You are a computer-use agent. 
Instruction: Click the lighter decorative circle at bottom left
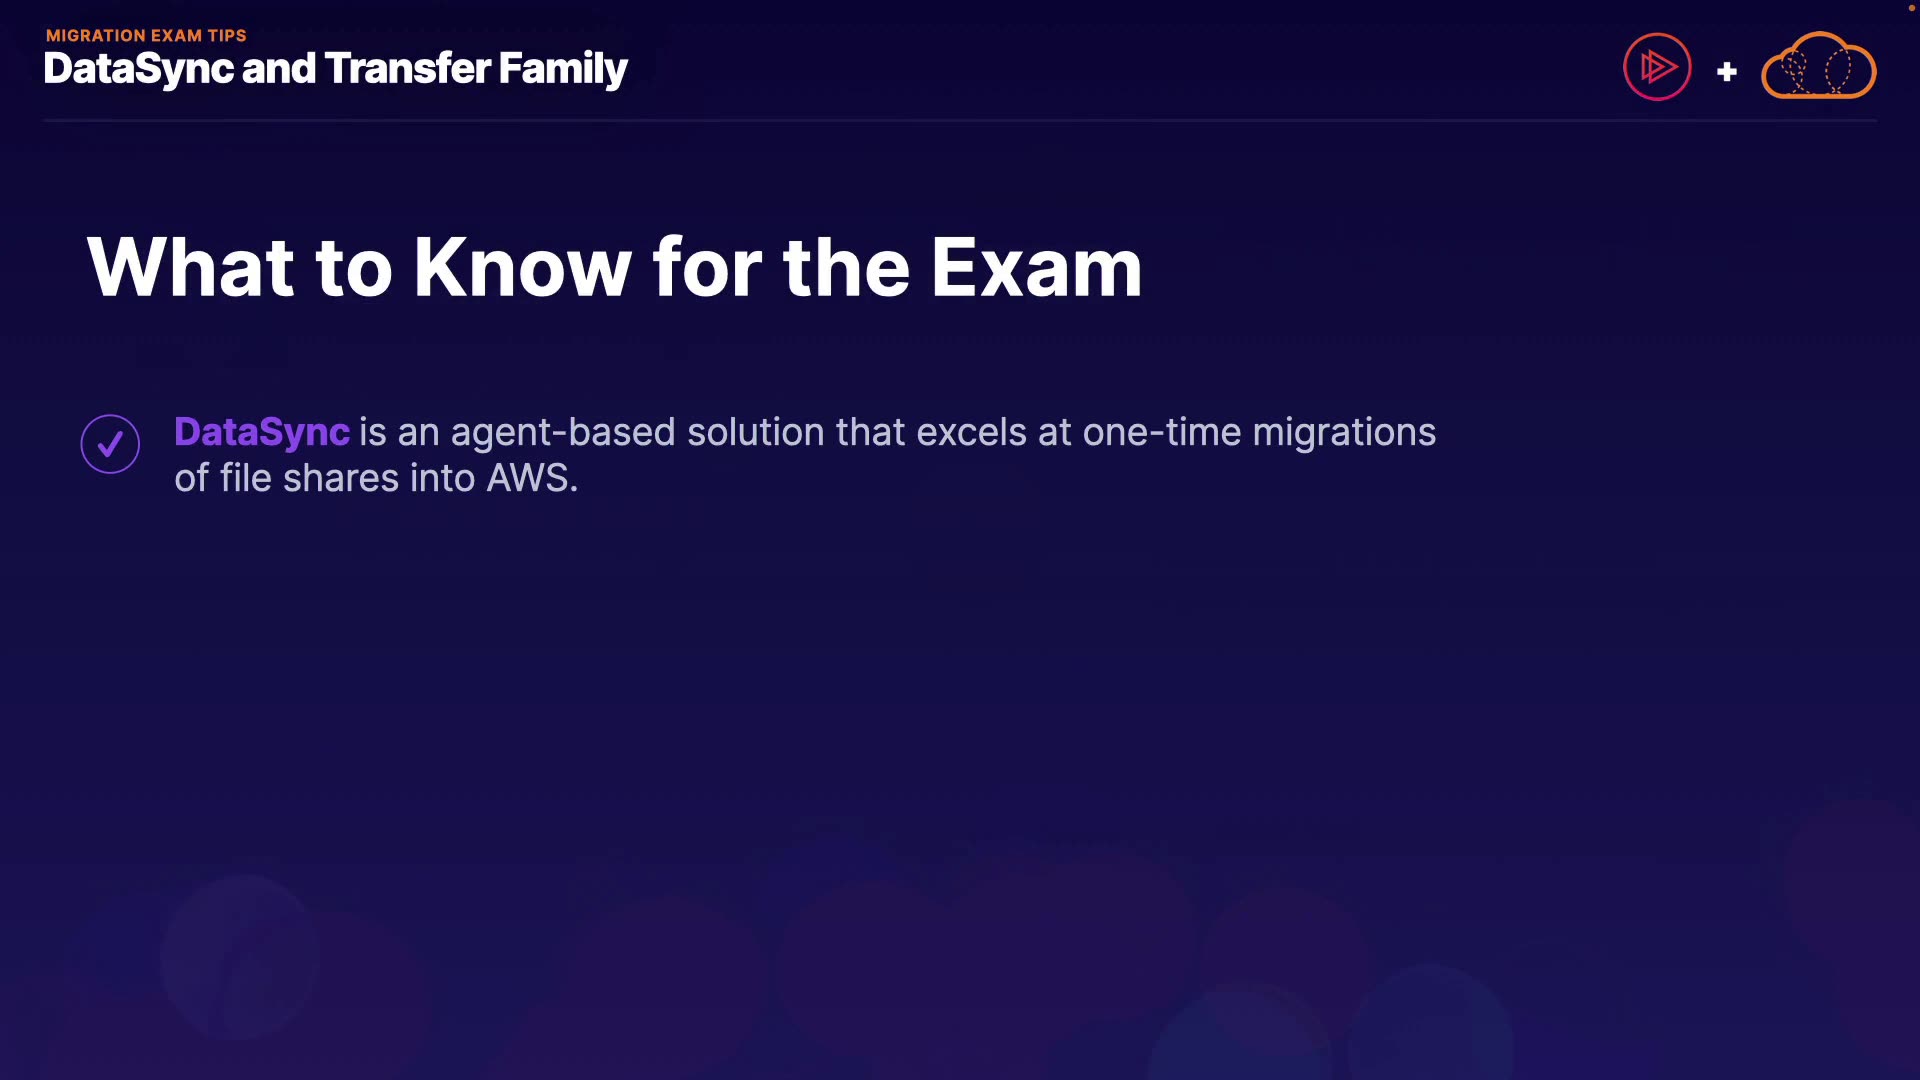(240, 957)
